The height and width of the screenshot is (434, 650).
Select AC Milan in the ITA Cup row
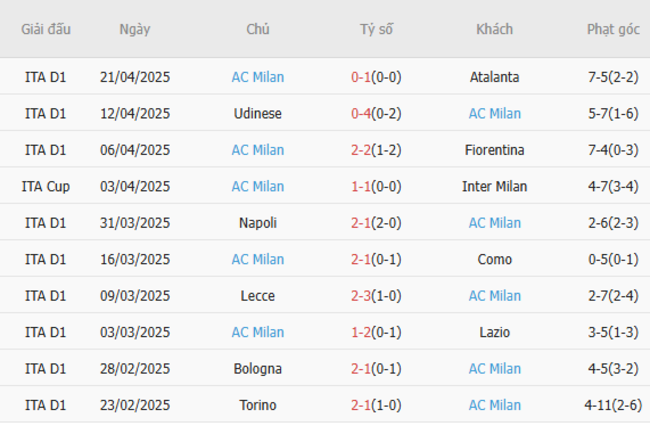tap(257, 187)
